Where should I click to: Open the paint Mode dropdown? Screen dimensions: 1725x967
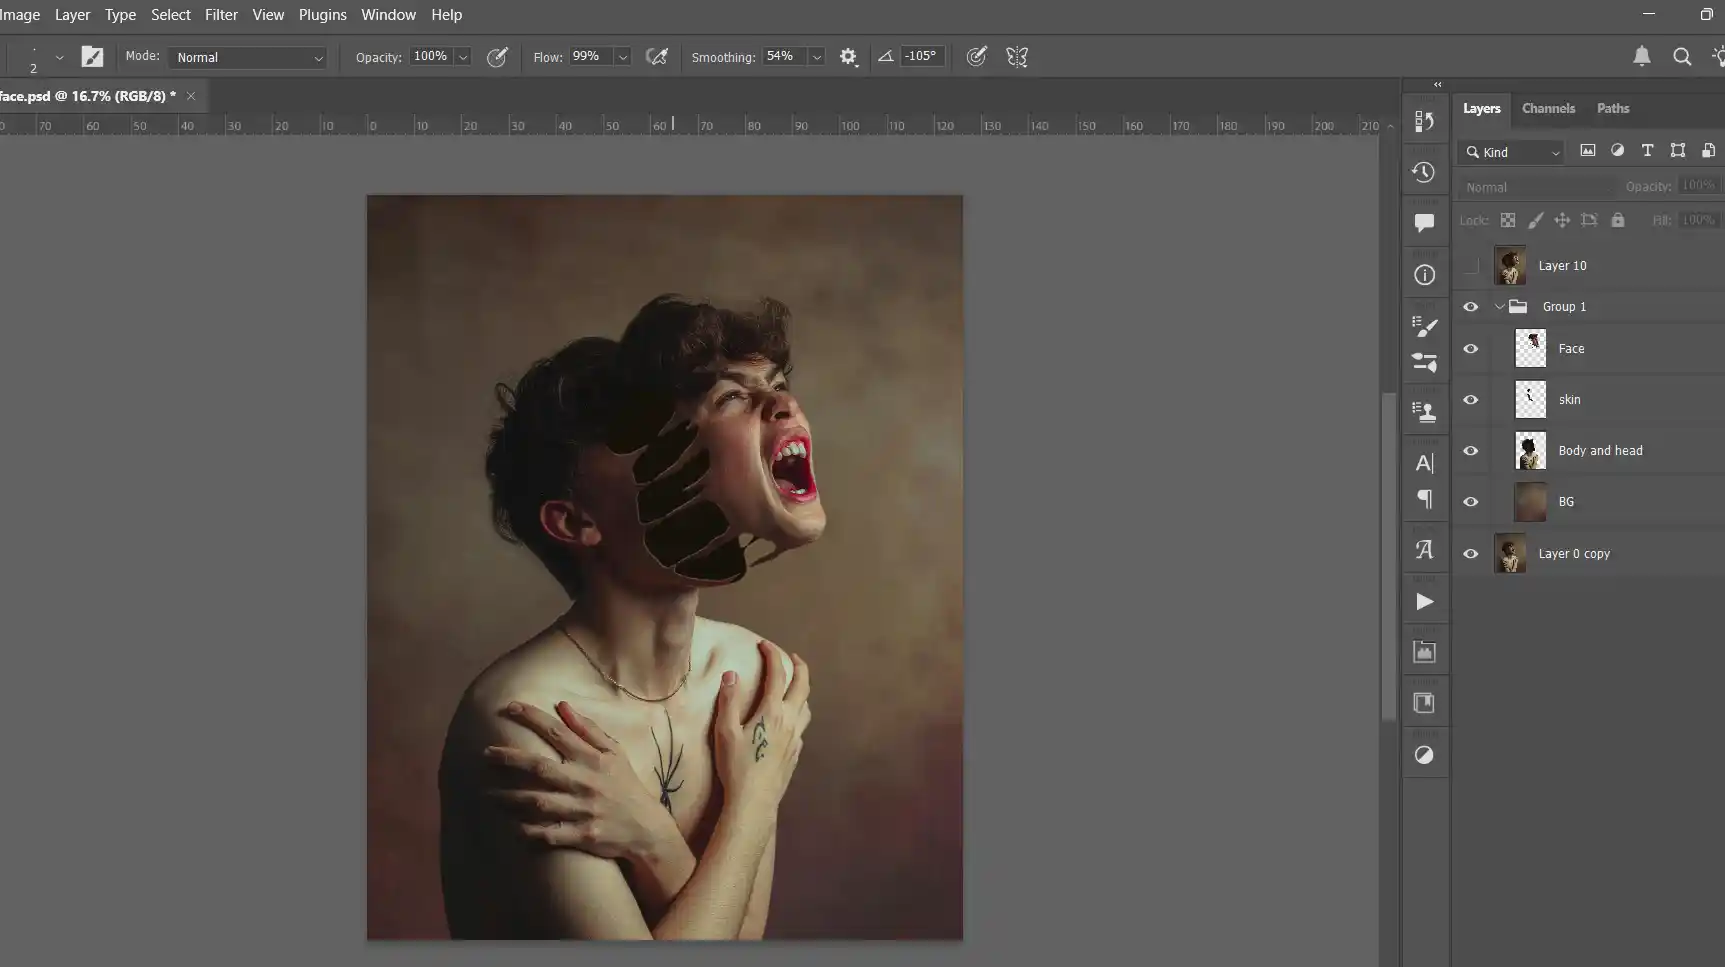click(x=249, y=57)
